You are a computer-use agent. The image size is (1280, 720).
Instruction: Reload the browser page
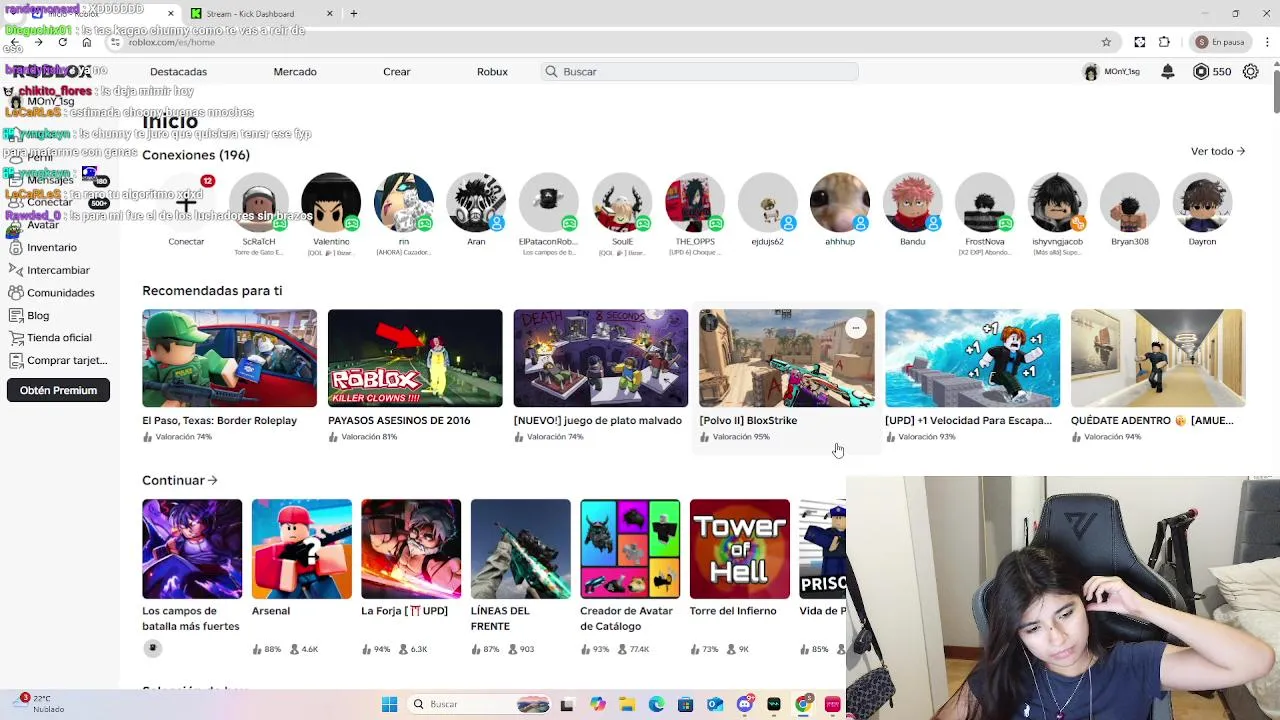[62, 42]
